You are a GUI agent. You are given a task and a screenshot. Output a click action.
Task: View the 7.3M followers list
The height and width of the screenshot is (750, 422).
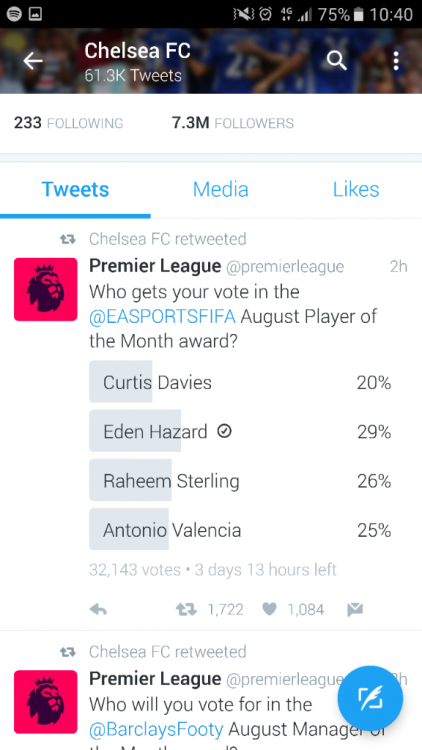pos(233,123)
